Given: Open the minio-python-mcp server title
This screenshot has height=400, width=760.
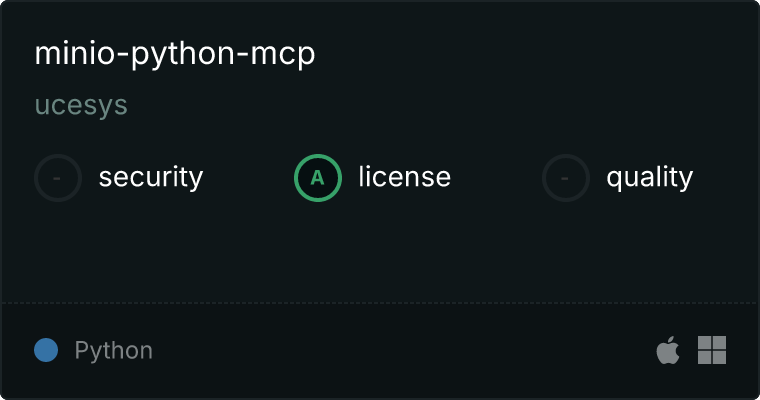Looking at the screenshot, I should (x=175, y=54).
